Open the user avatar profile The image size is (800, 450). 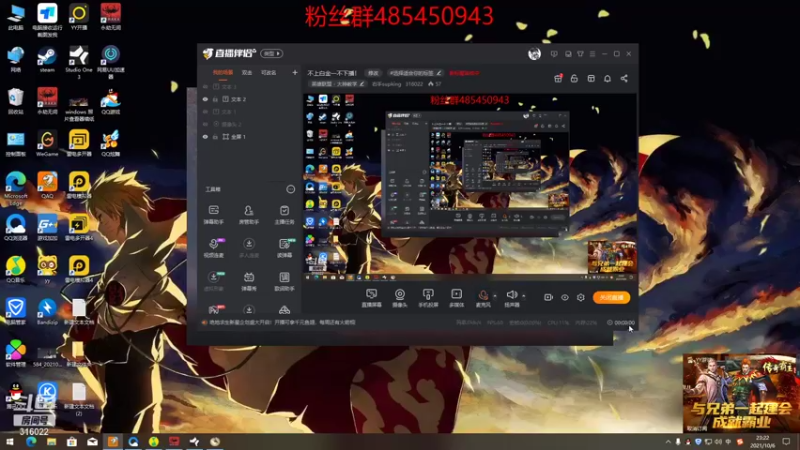(x=534, y=54)
